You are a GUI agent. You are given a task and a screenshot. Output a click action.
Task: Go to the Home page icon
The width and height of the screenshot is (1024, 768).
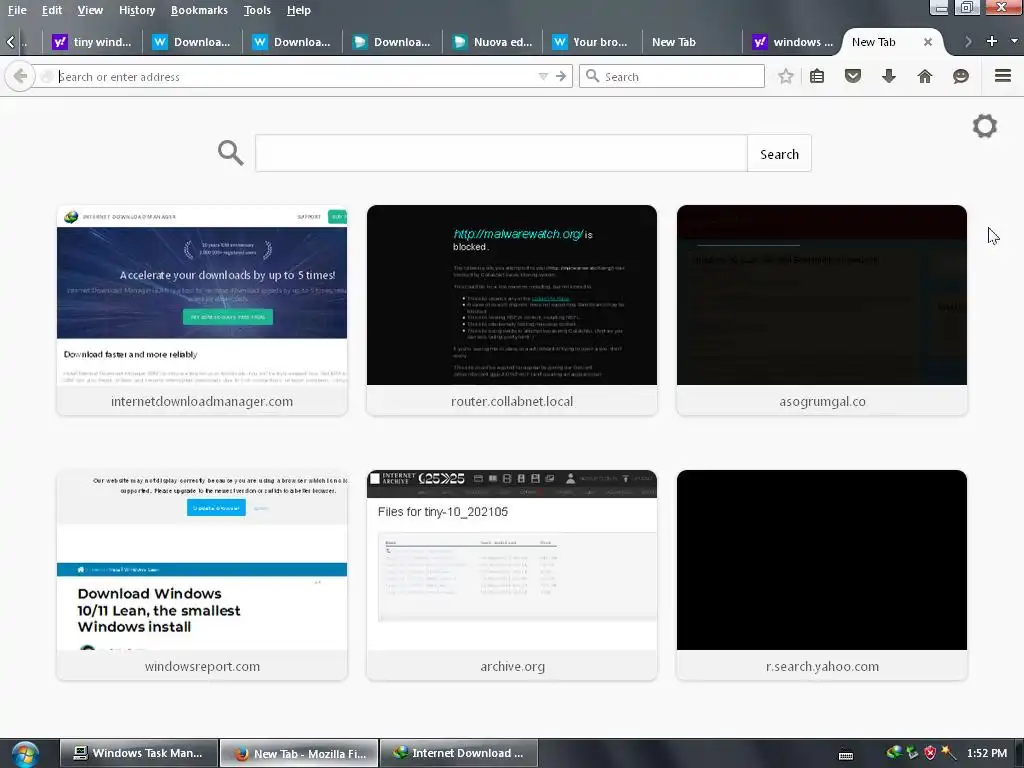[x=925, y=76]
